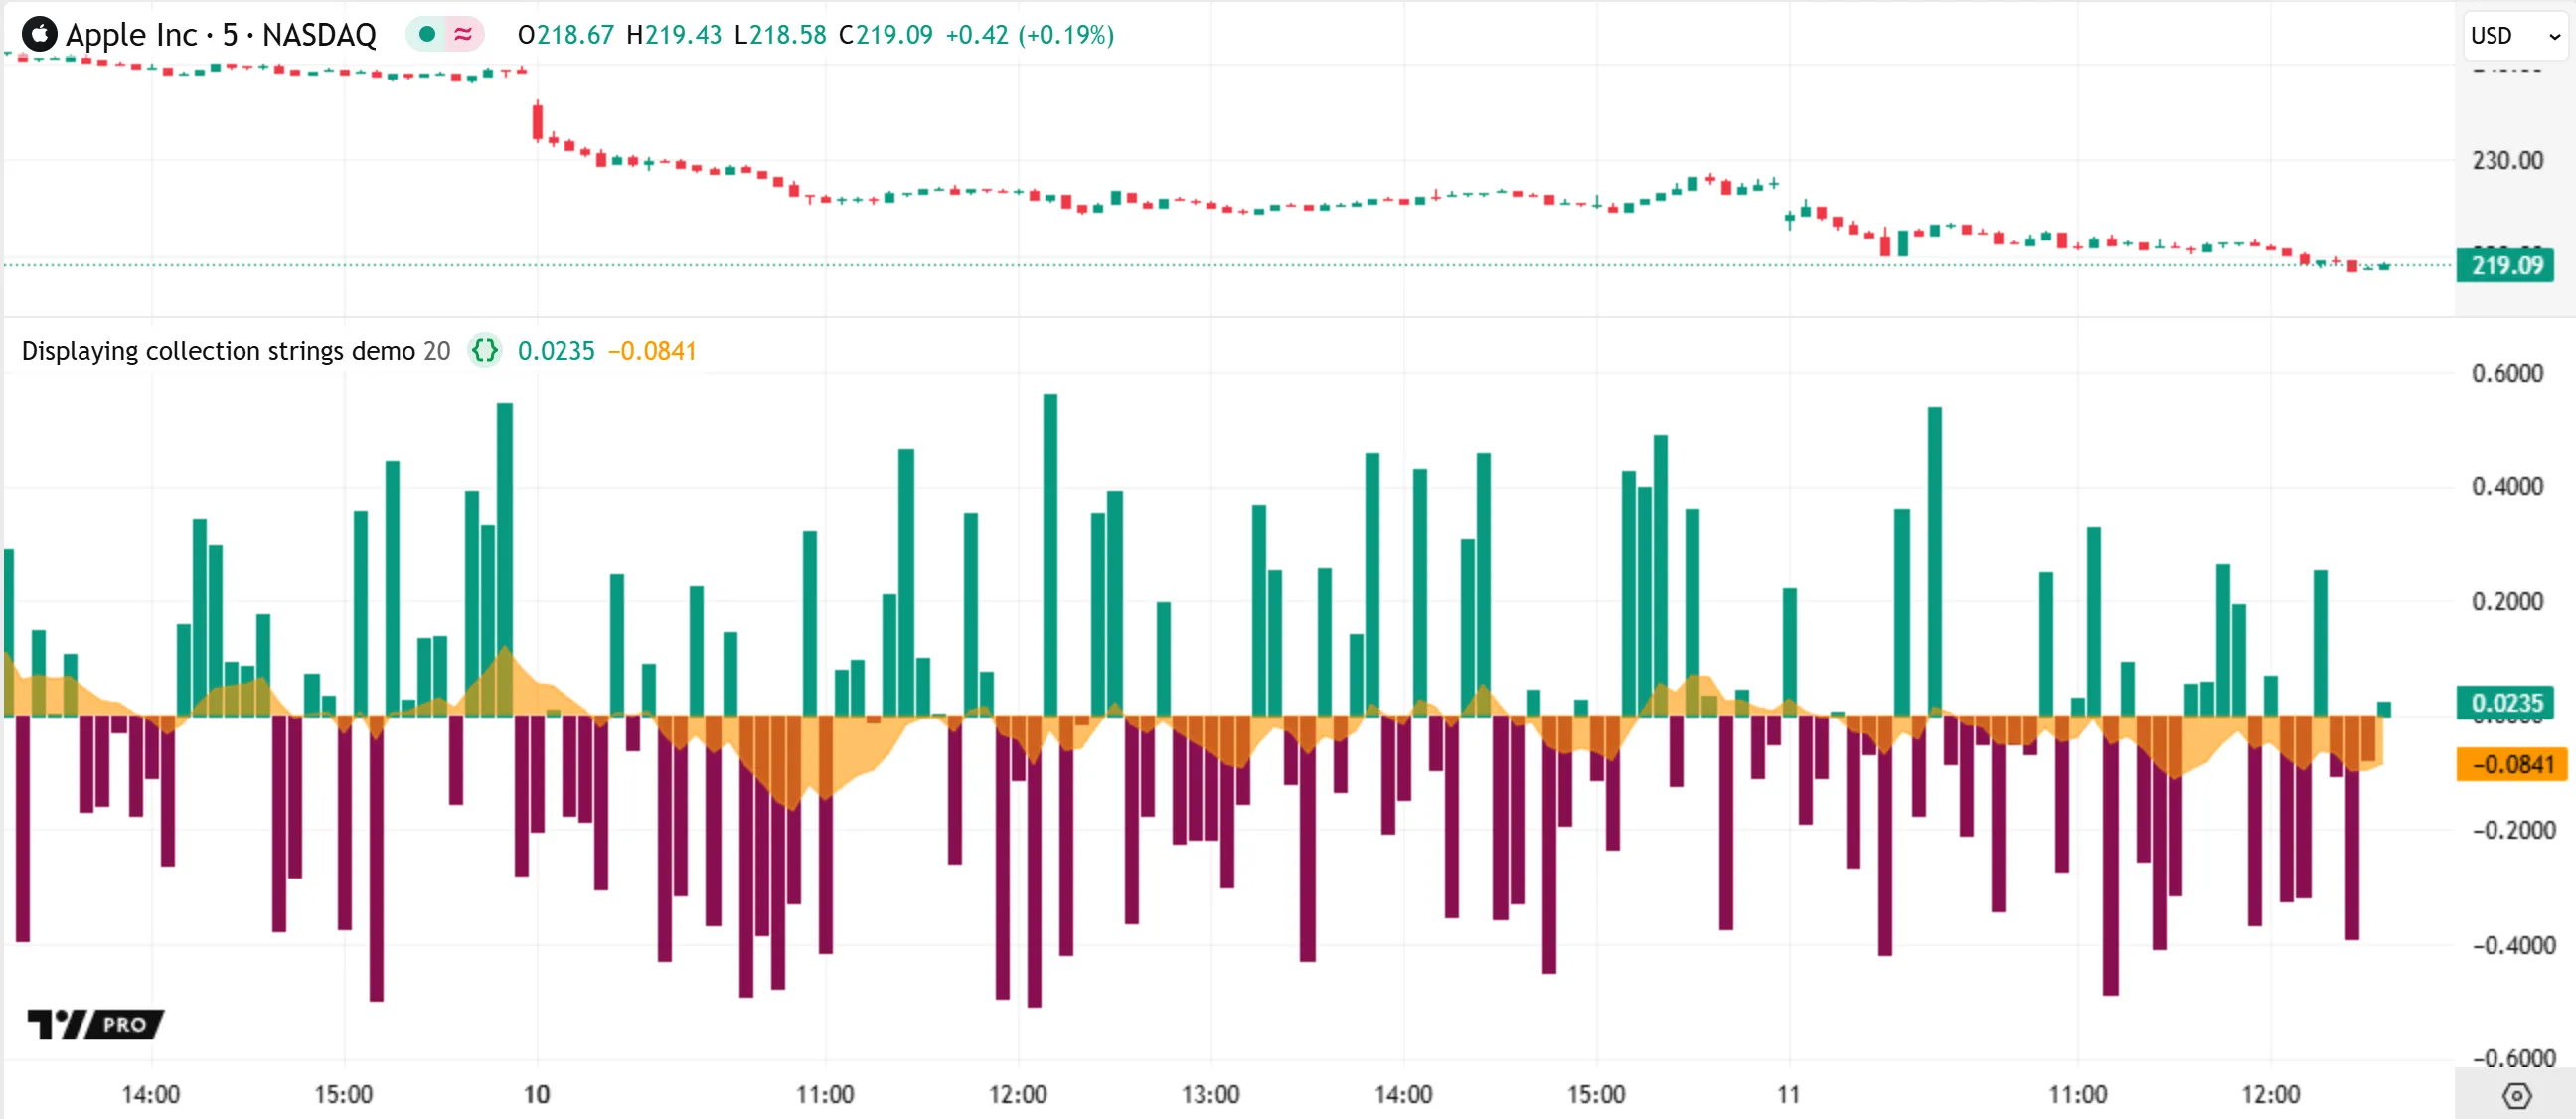
Task: Click the date label 11 on time axis
Action: click(1788, 1095)
